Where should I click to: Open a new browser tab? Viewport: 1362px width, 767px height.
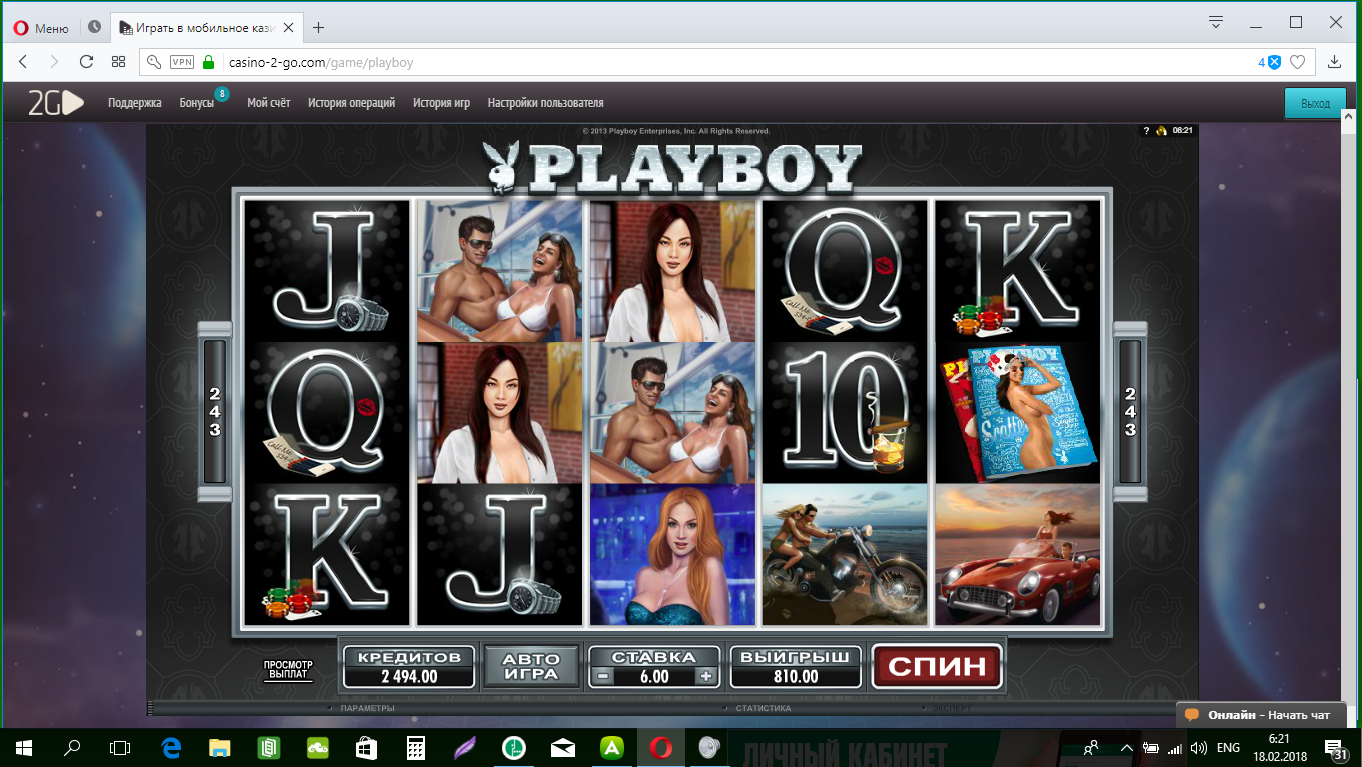319,27
